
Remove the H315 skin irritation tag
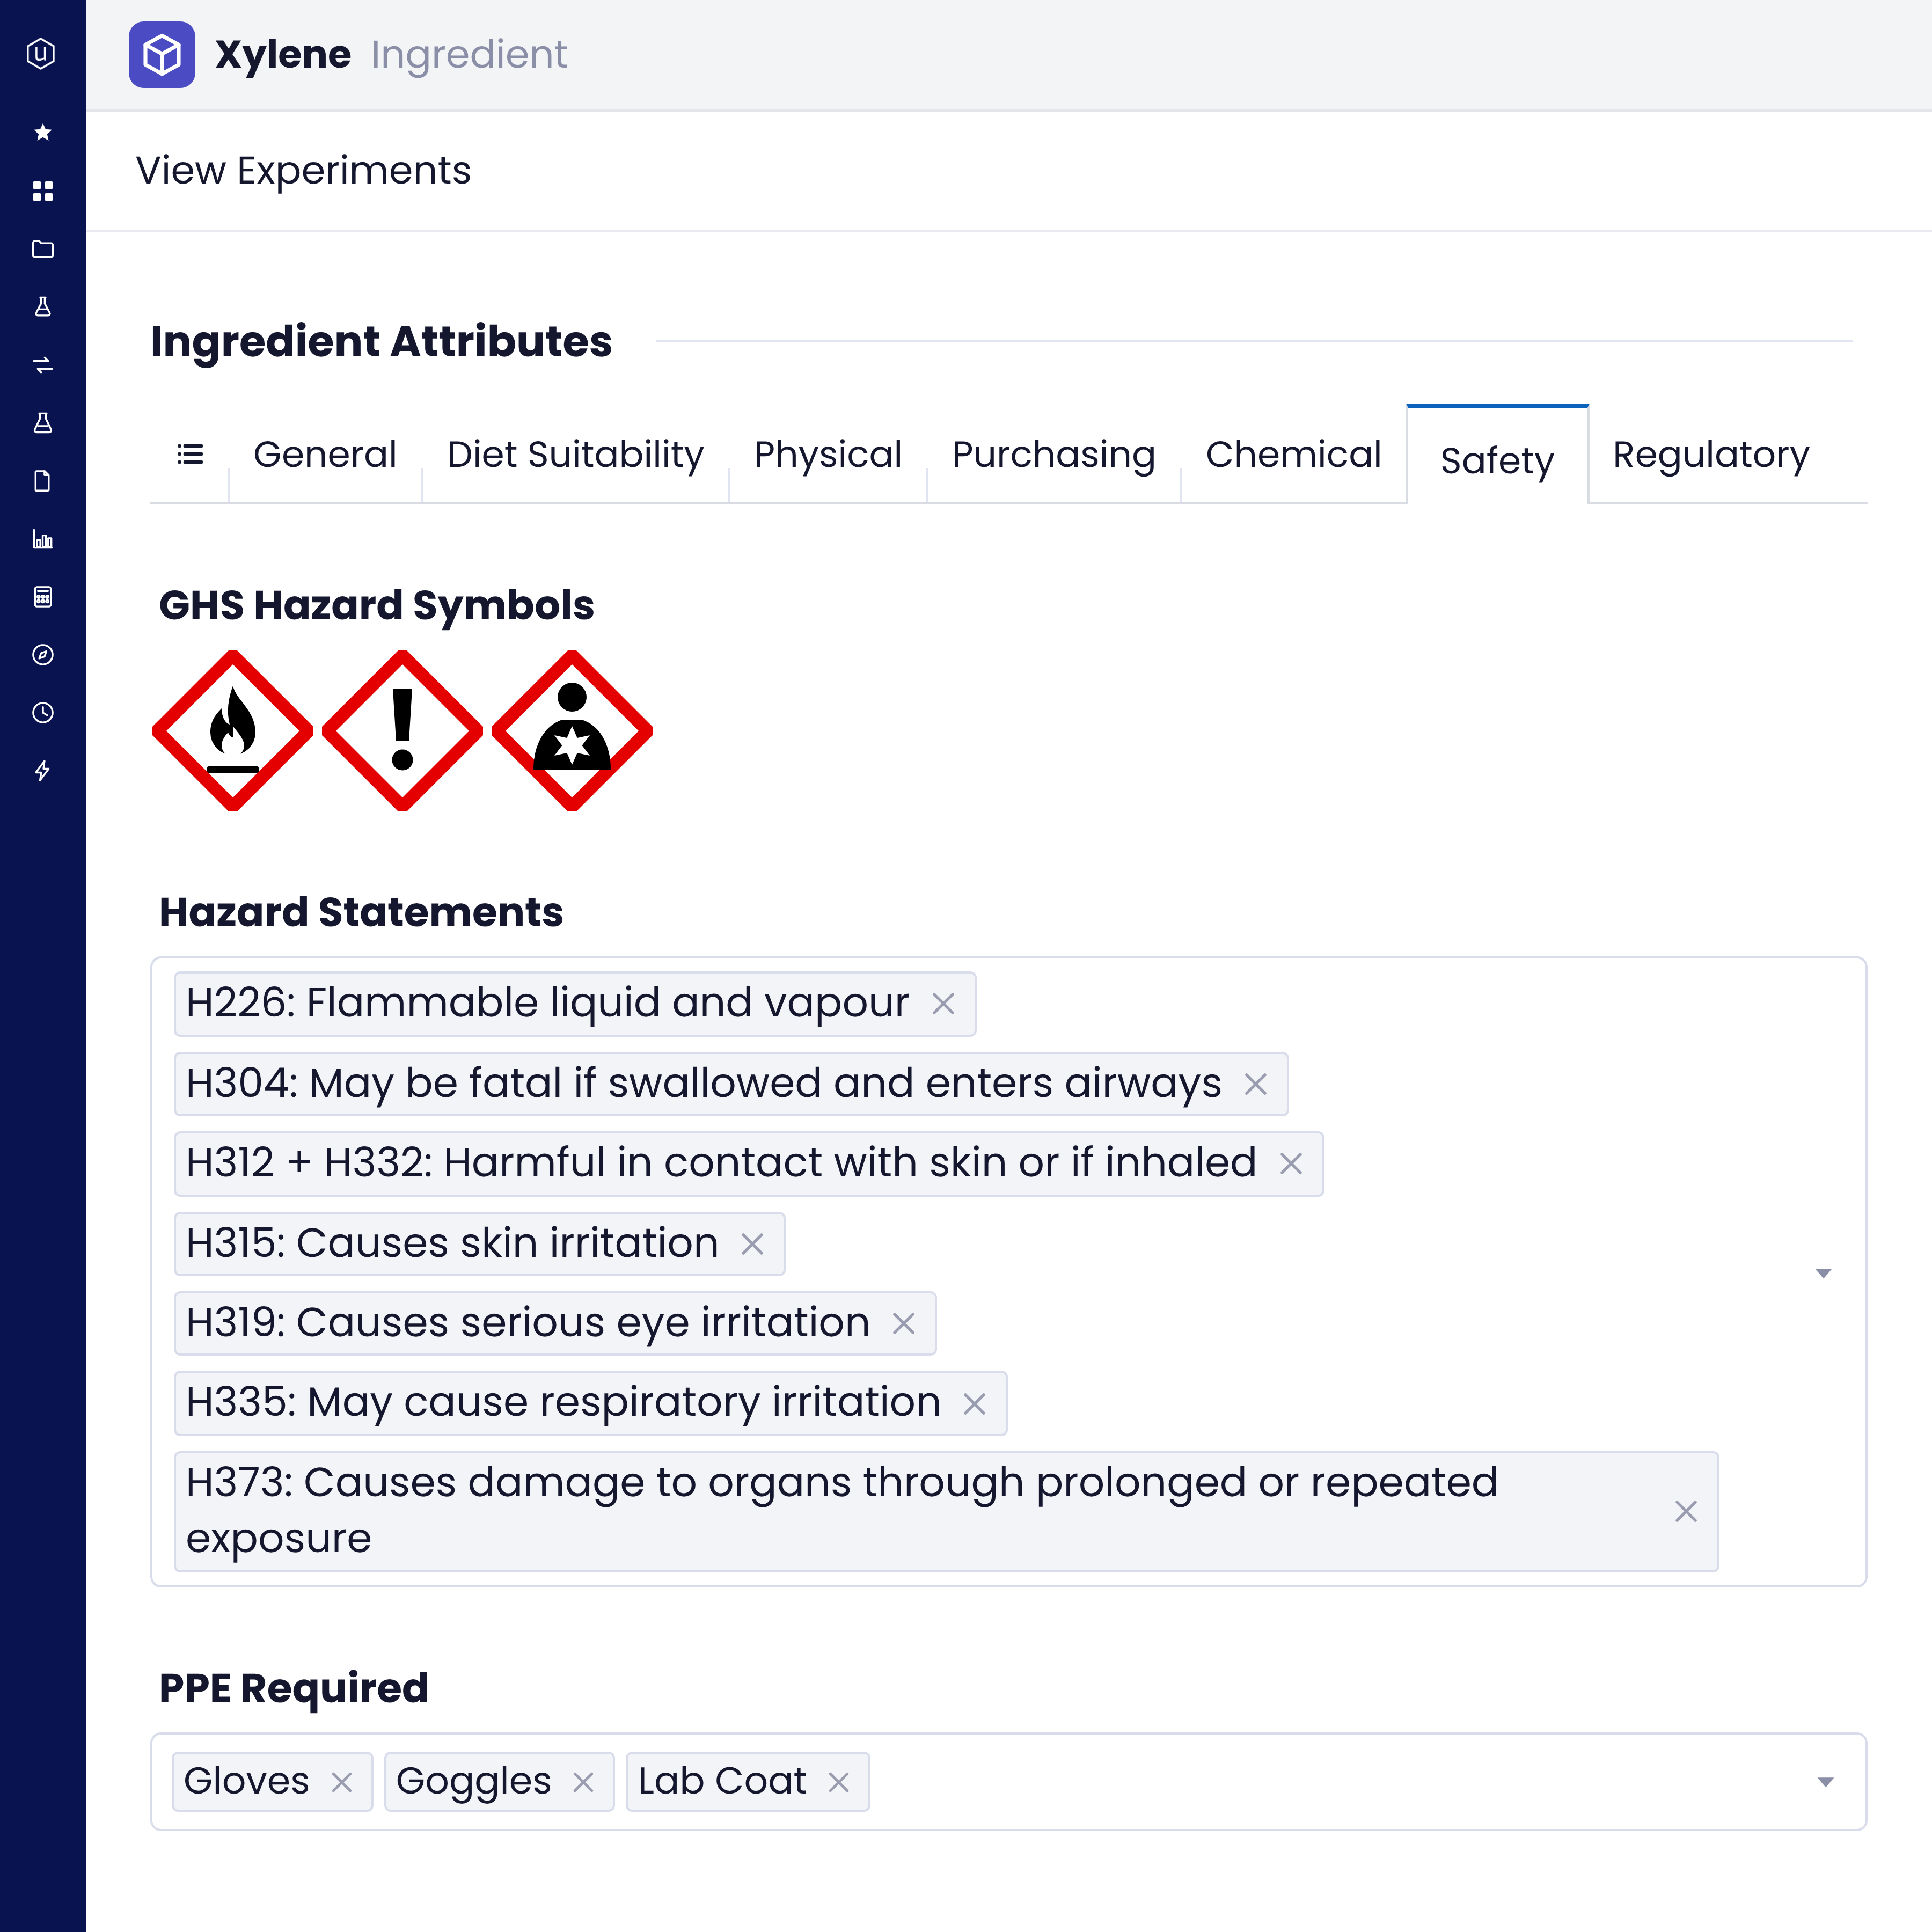coord(752,1244)
